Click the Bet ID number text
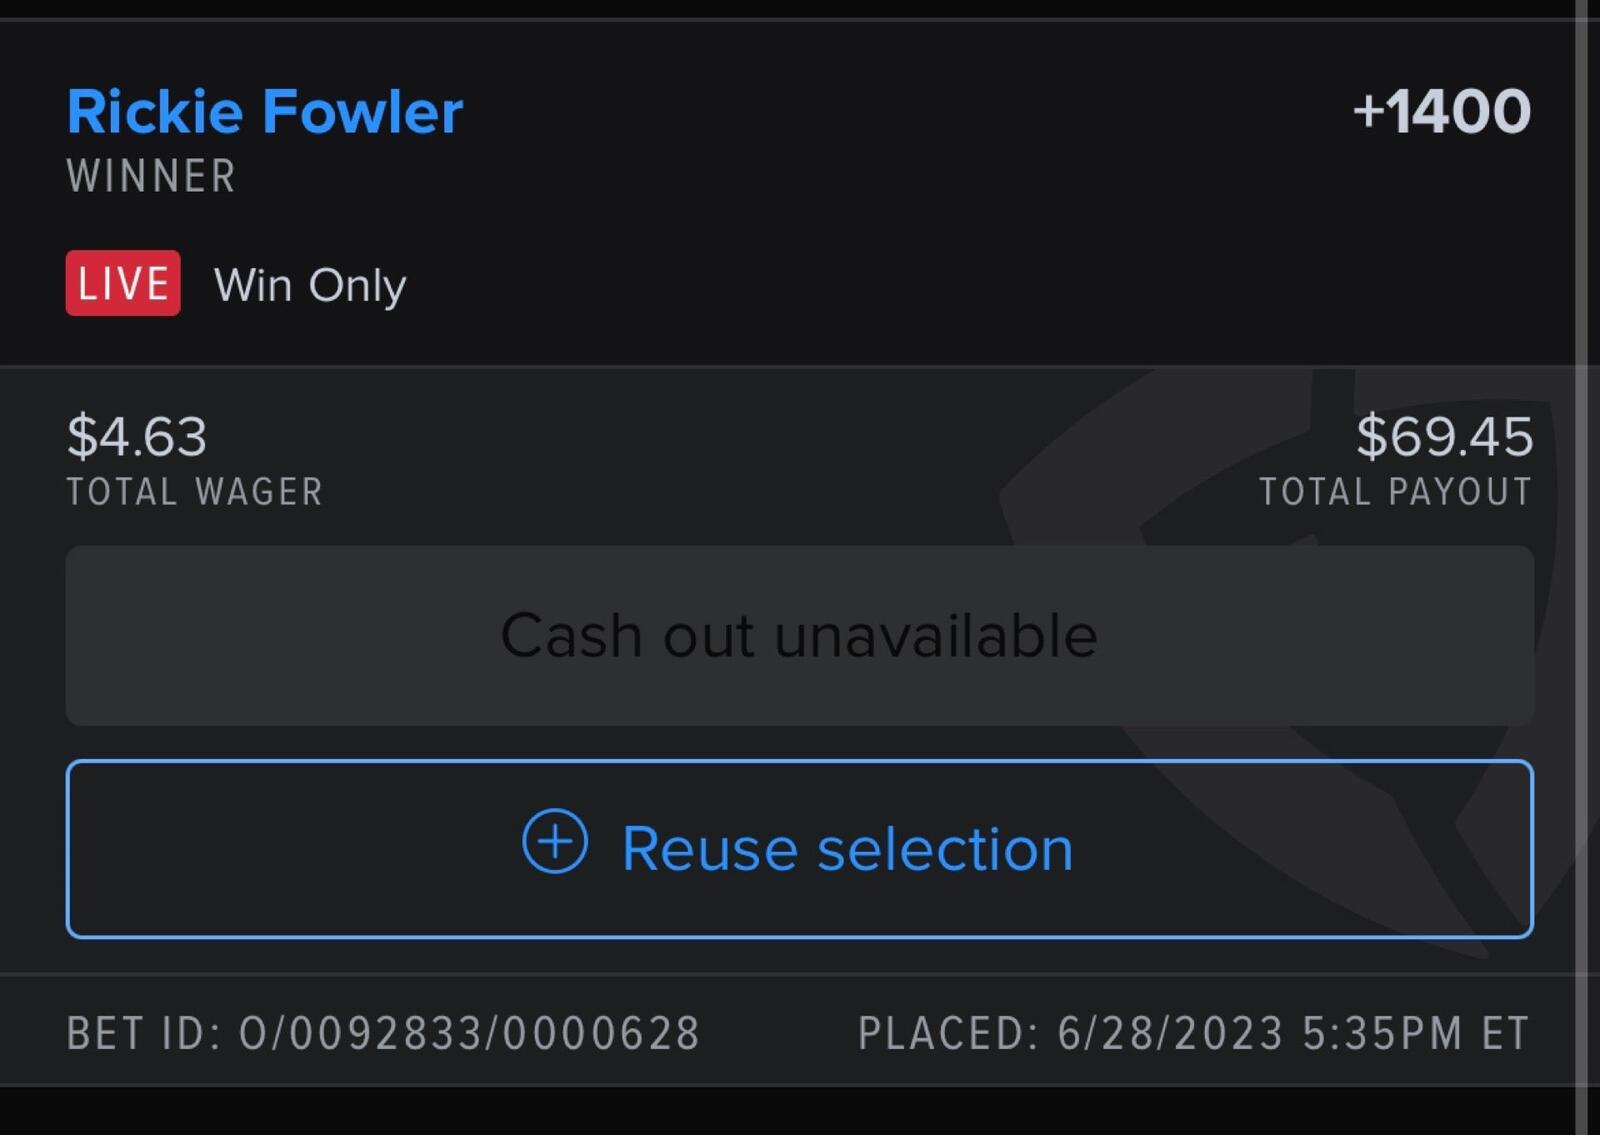1600x1135 pixels. pyautogui.click(x=469, y=1033)
